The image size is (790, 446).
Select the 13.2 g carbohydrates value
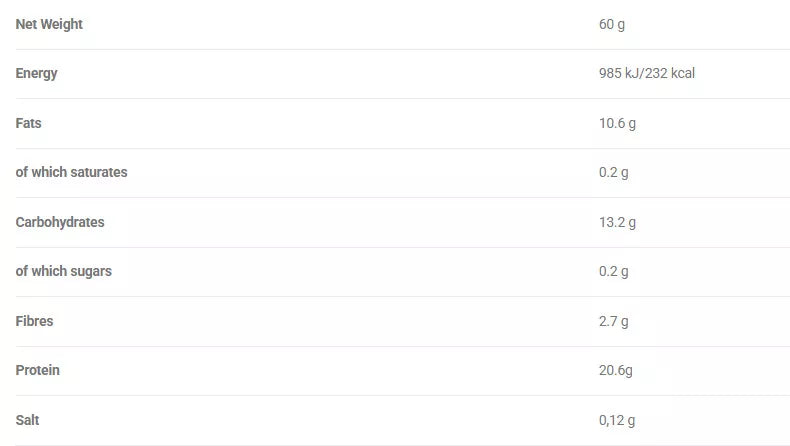point(617,222)
